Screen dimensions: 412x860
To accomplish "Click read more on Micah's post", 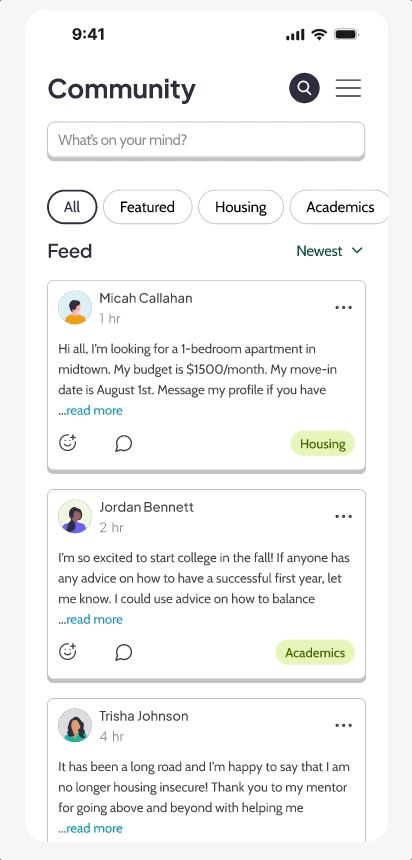I will pyautogui.click(x=94, y=410).
